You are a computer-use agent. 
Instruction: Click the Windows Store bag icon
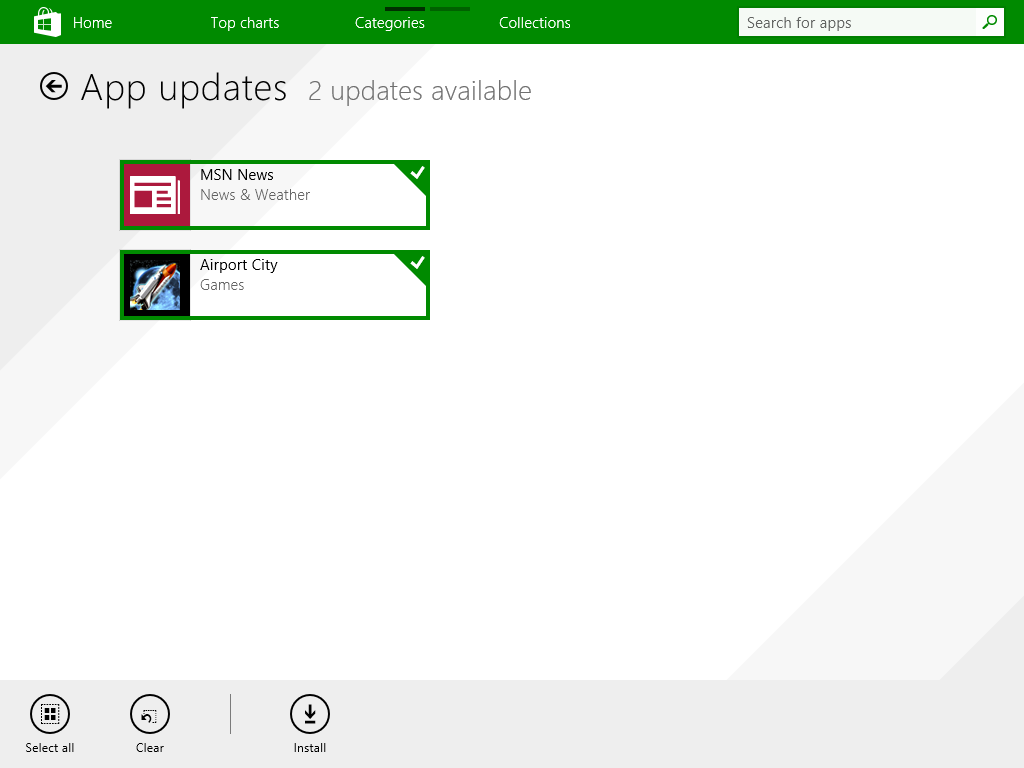[48, 22]
